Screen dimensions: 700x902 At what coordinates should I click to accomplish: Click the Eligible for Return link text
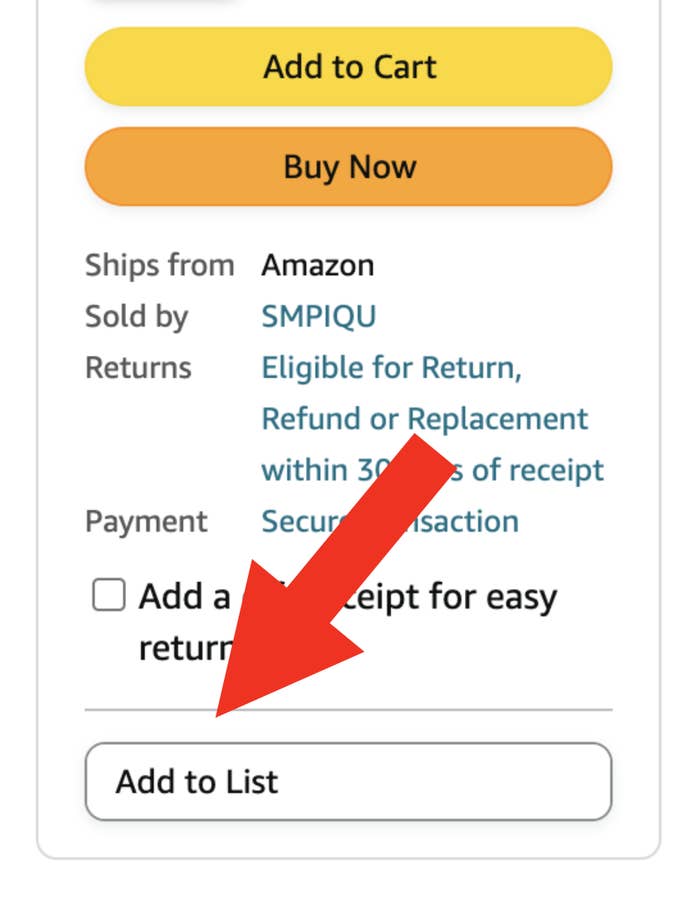tap(391, 368)
